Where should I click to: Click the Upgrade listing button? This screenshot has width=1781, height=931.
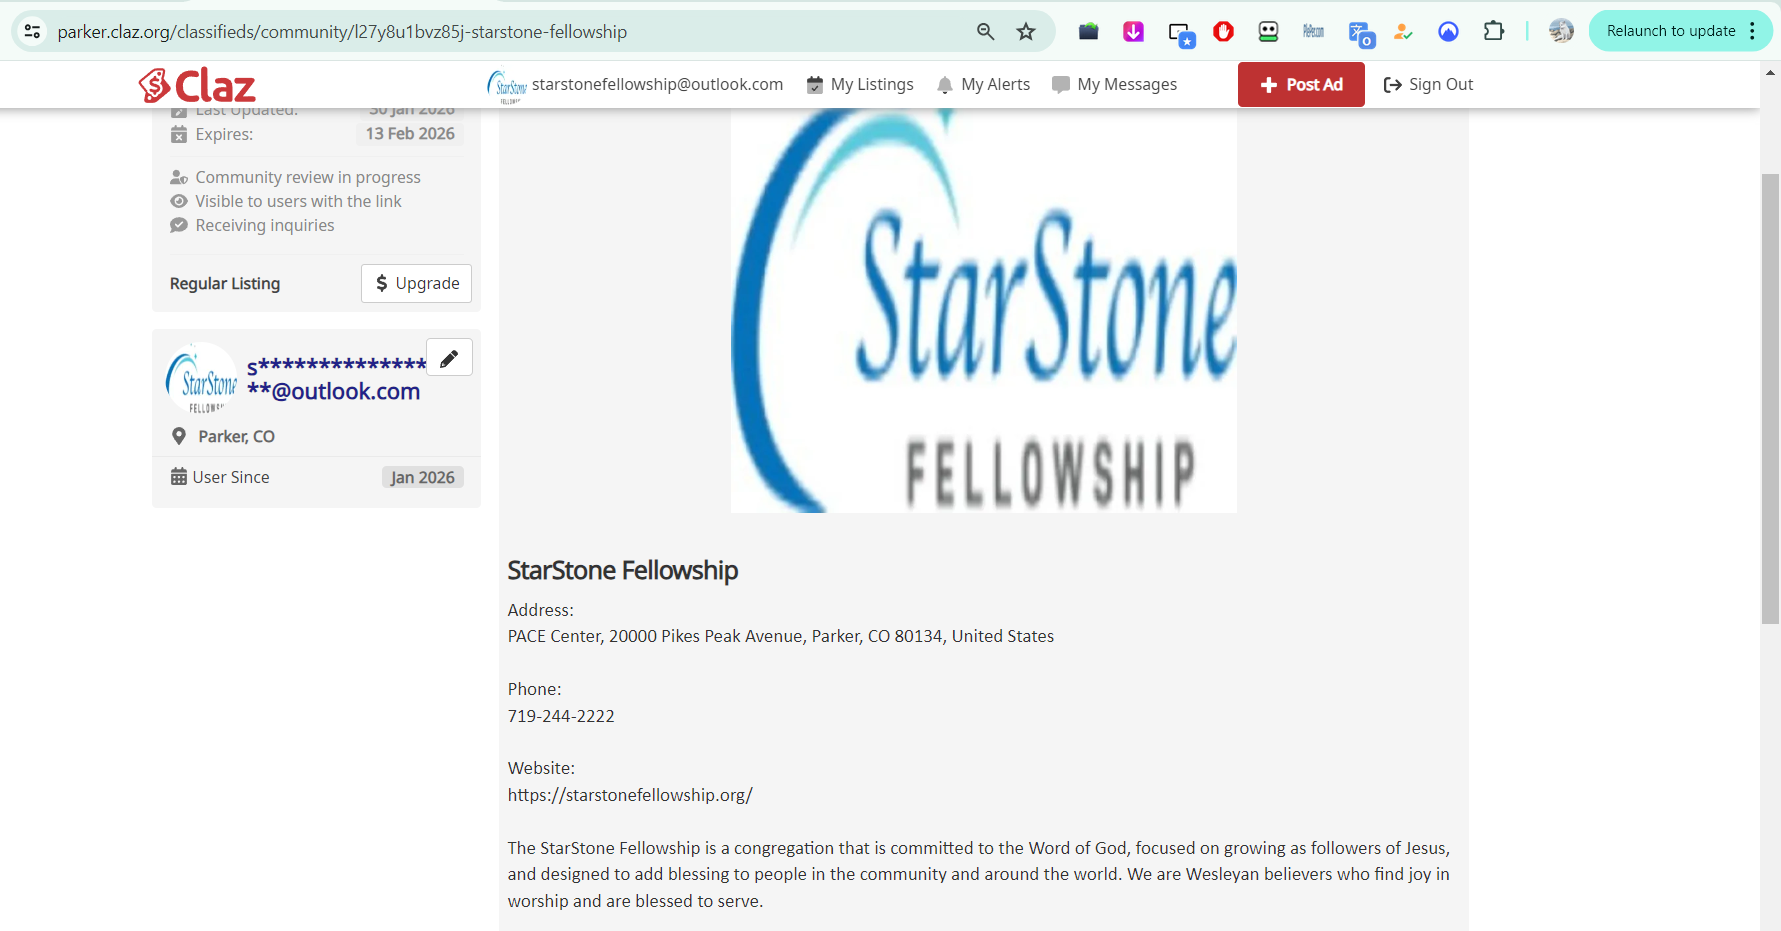coord(416,284)
